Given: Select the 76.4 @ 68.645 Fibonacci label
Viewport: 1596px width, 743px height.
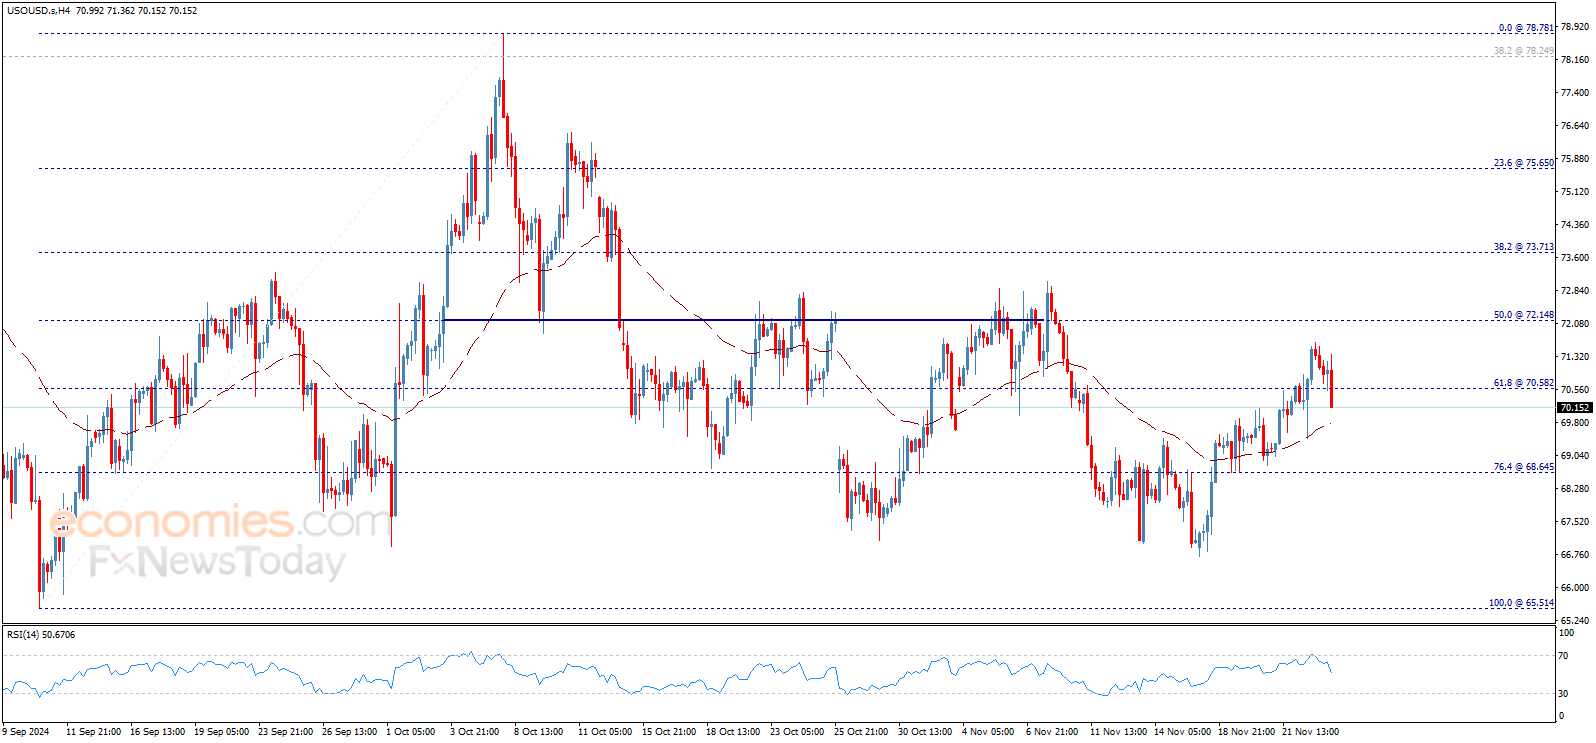Looking at the screenshot, I should [x=1524, y=467].
